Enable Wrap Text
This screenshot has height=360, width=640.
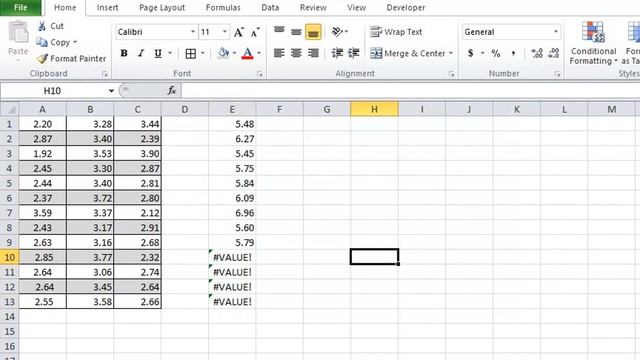click(396, 32)
